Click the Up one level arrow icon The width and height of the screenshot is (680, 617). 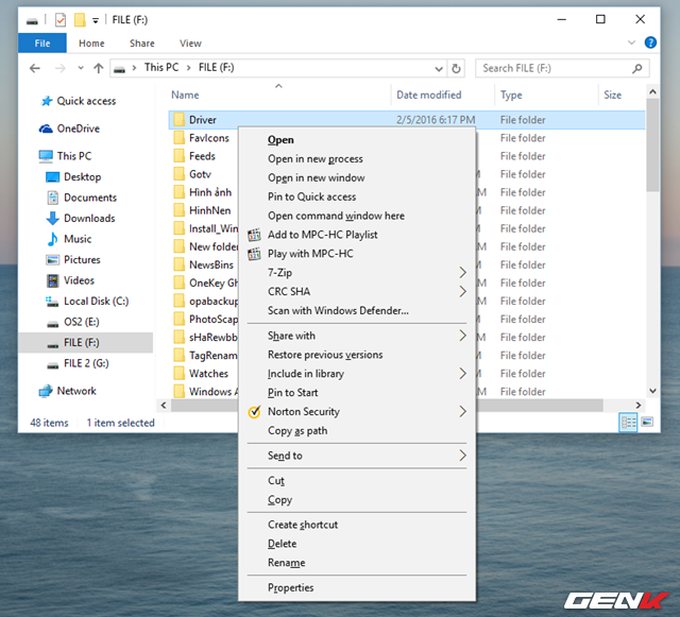coord(98,68)
